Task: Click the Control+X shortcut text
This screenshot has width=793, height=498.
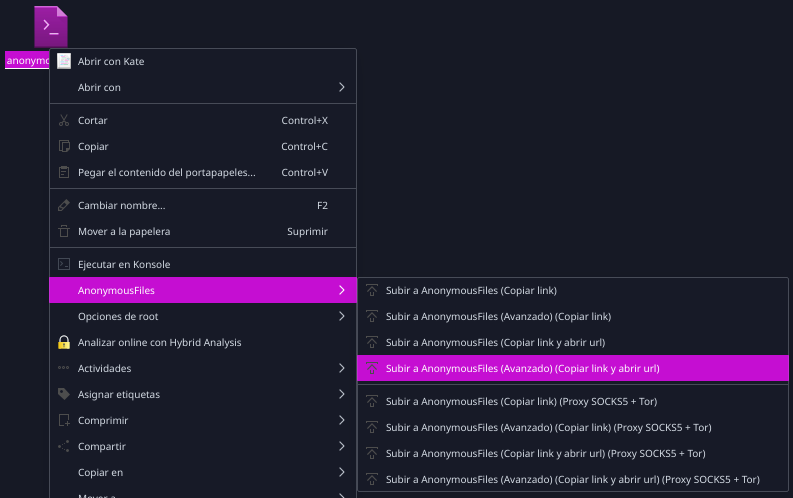Action: [x=304, y=120]
